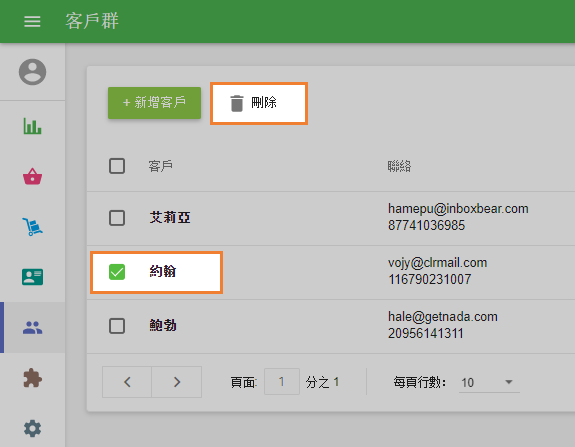Open the user account avatar
The height and width of the screenshot is (447, 575).
33,72
